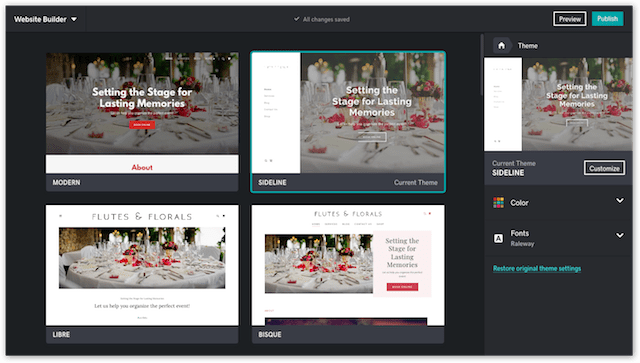Expand the Fonts section chevron
Image resolution: width=640 pixels, height=363 pixels.
(620, 235)
